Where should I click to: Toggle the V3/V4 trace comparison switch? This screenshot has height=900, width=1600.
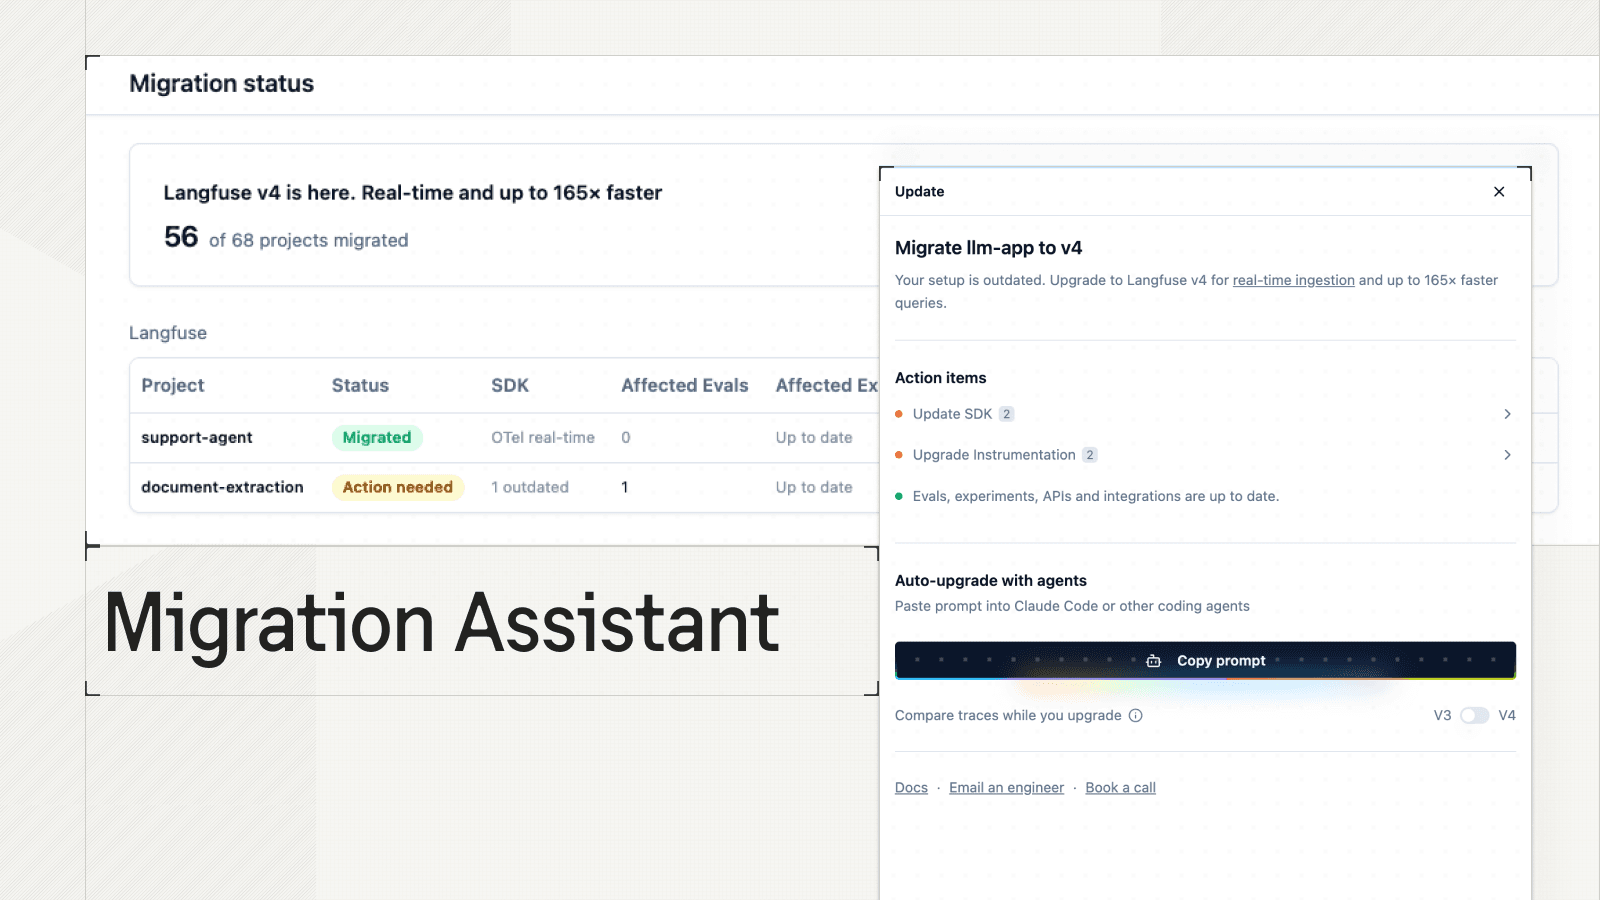(1474, 715)
